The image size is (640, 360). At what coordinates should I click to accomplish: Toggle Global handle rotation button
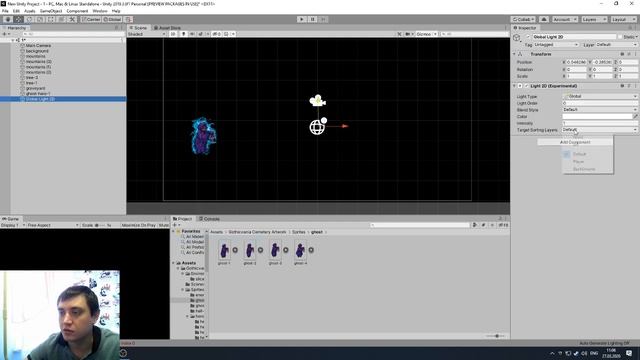pos(112,19)
